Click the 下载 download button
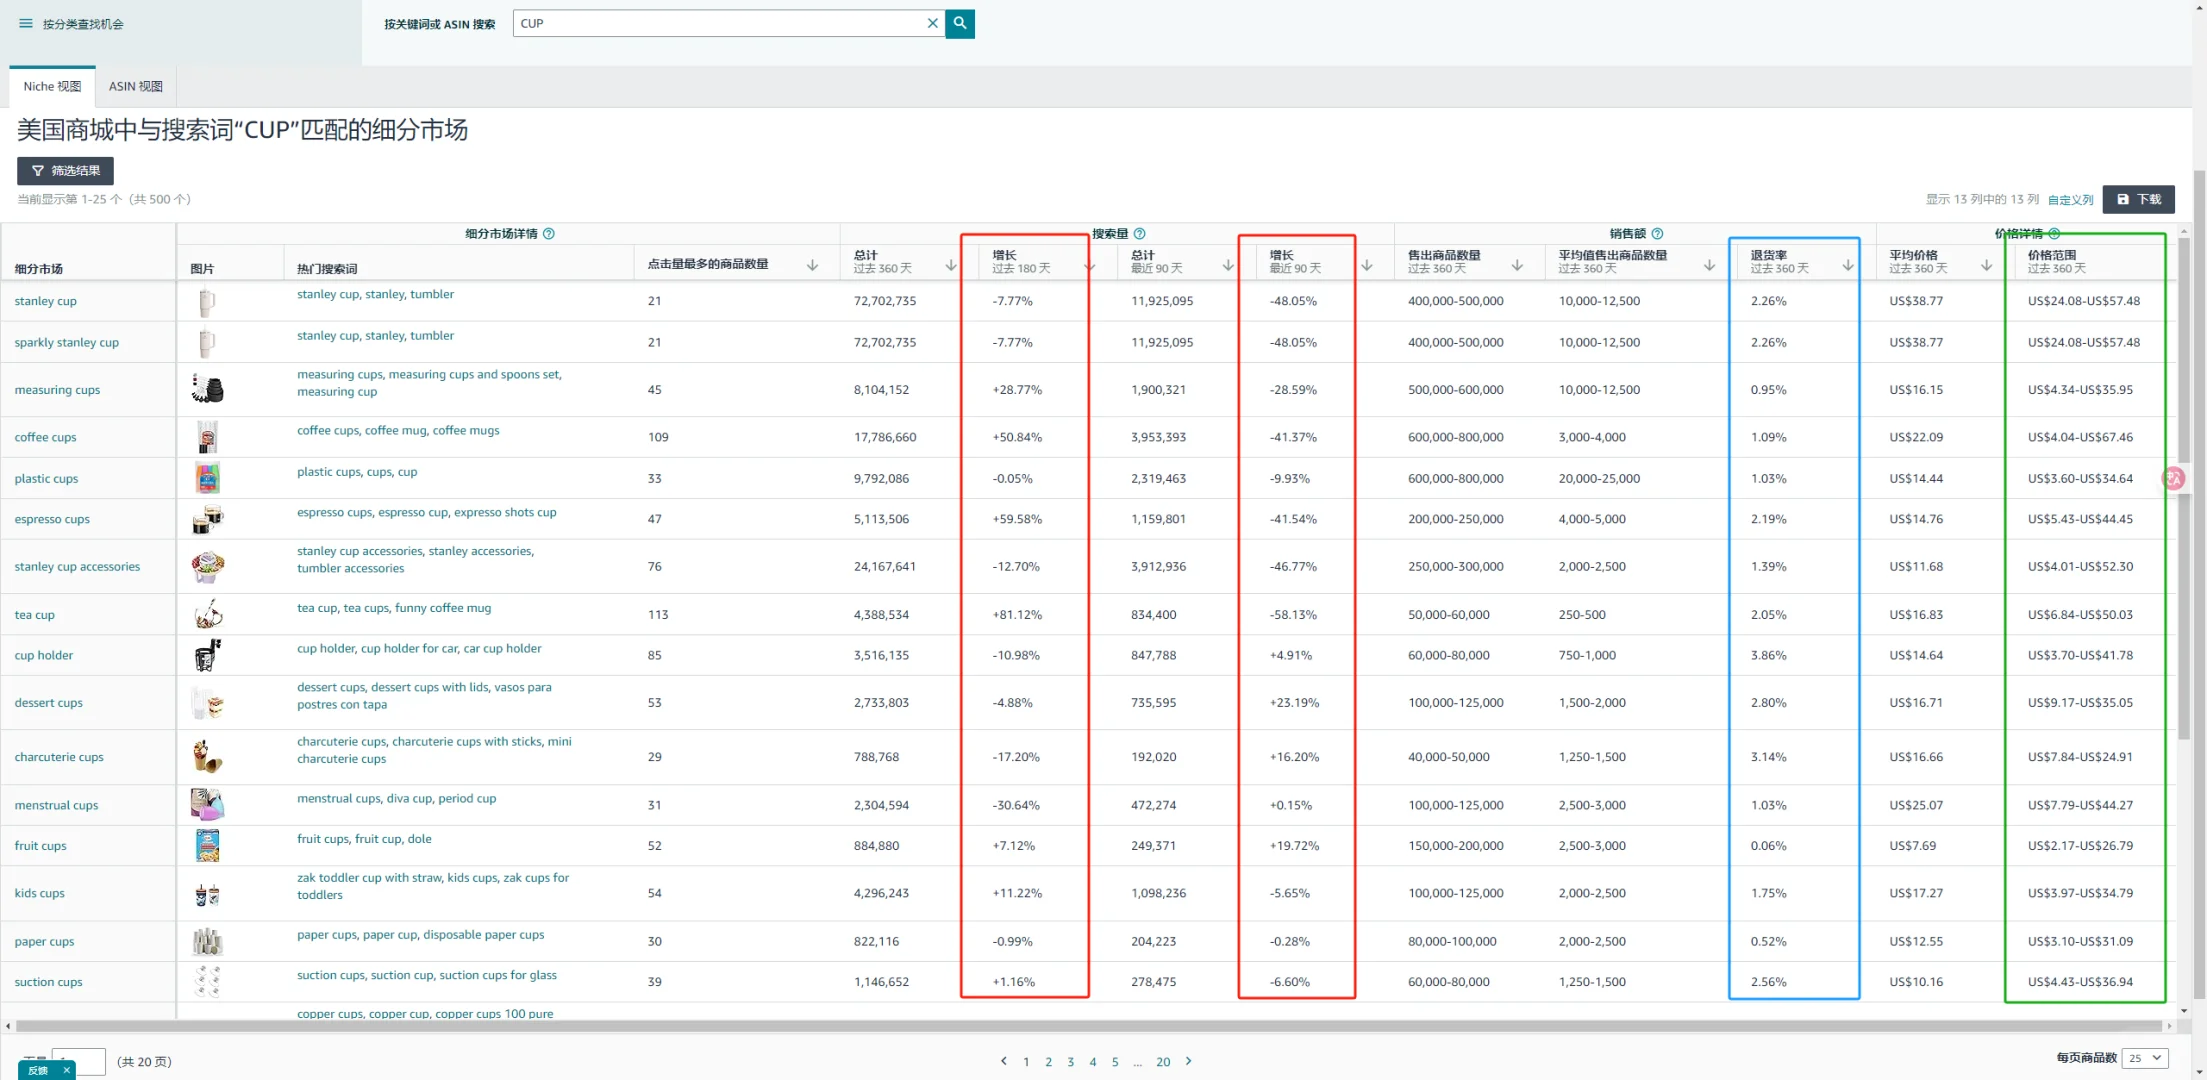This screenshot has width=2207, height=1080. pos(2138,199)
